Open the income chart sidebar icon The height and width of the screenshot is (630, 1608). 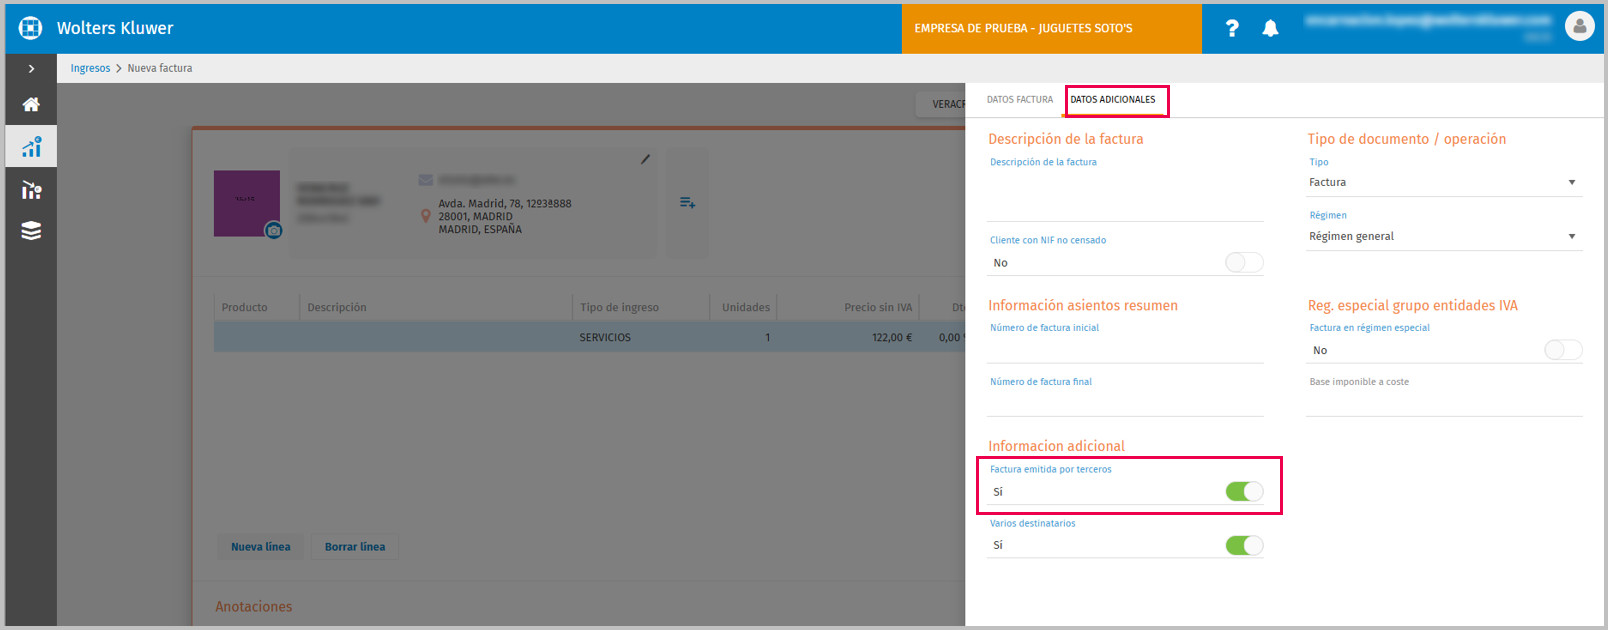tap(31, 147)
